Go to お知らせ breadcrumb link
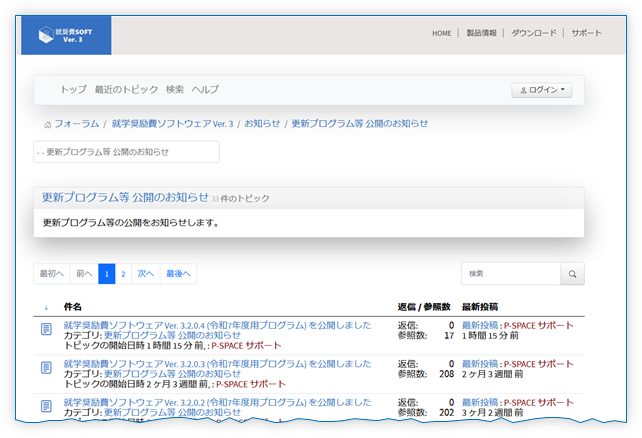The height and width of the screenshot is (438, 642). coord(262,124)
